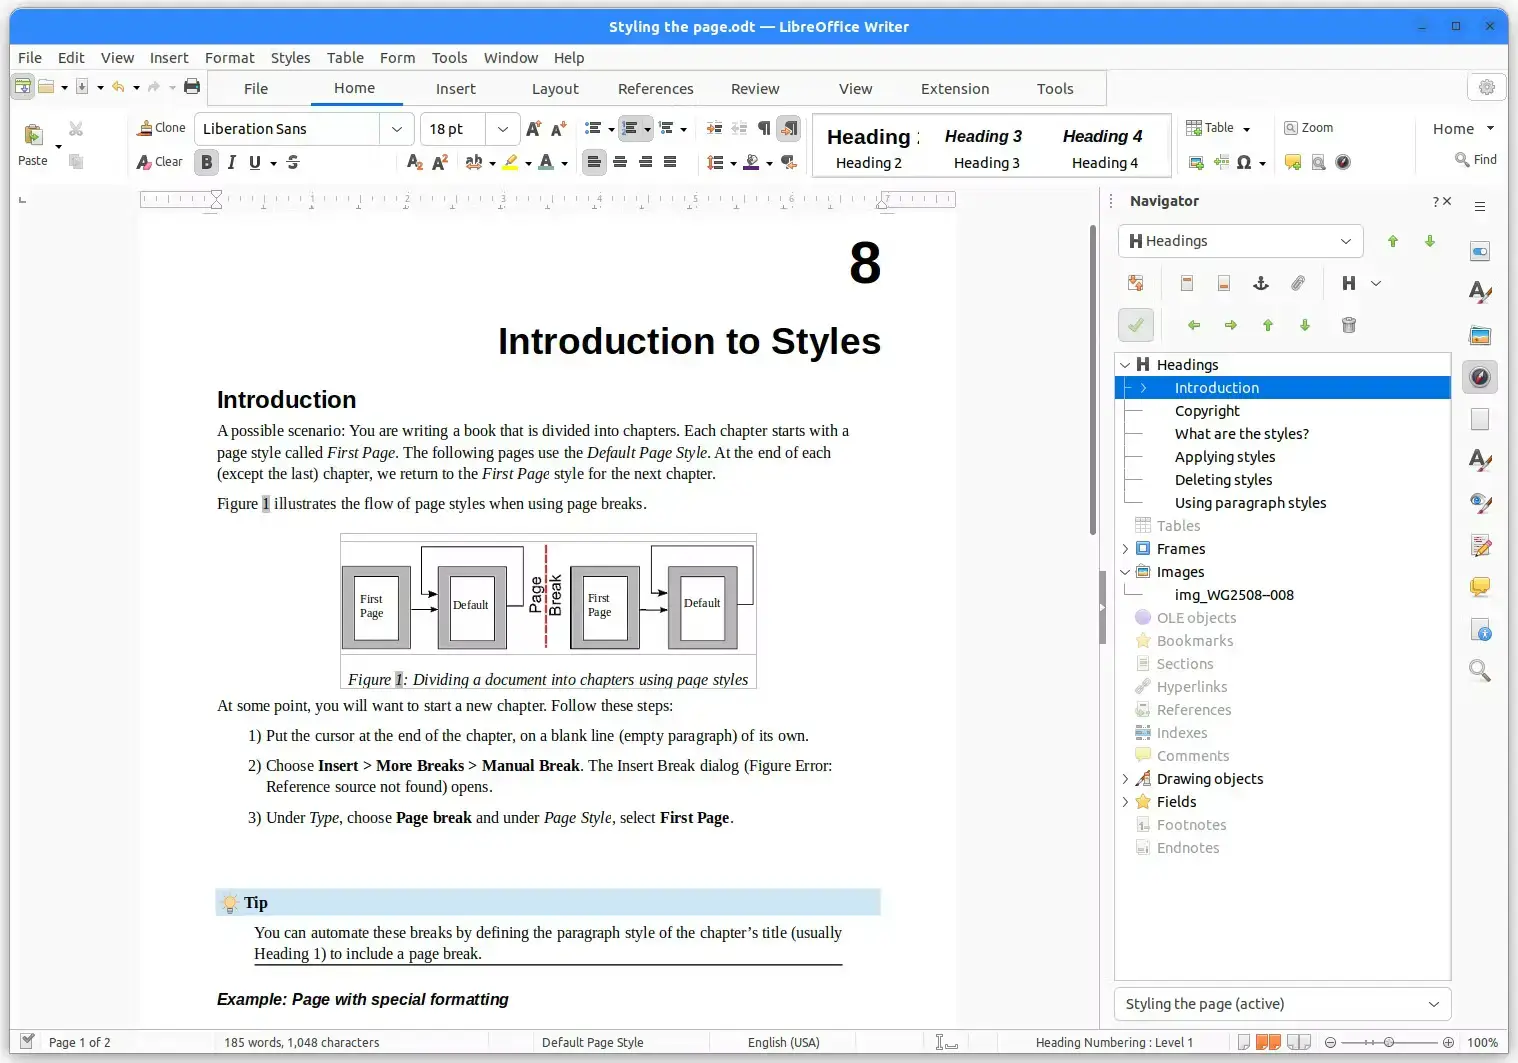Open the font name dropdown for Liberation Sans
Screen dimensions: 1518x1063
coord(397,129)
